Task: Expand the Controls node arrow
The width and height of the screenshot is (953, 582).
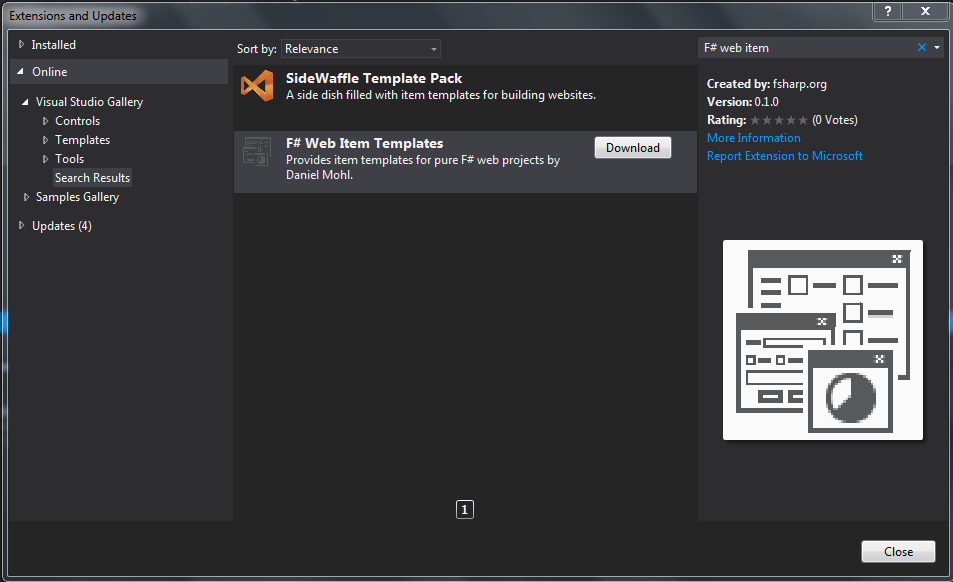Action: (45, 121)
